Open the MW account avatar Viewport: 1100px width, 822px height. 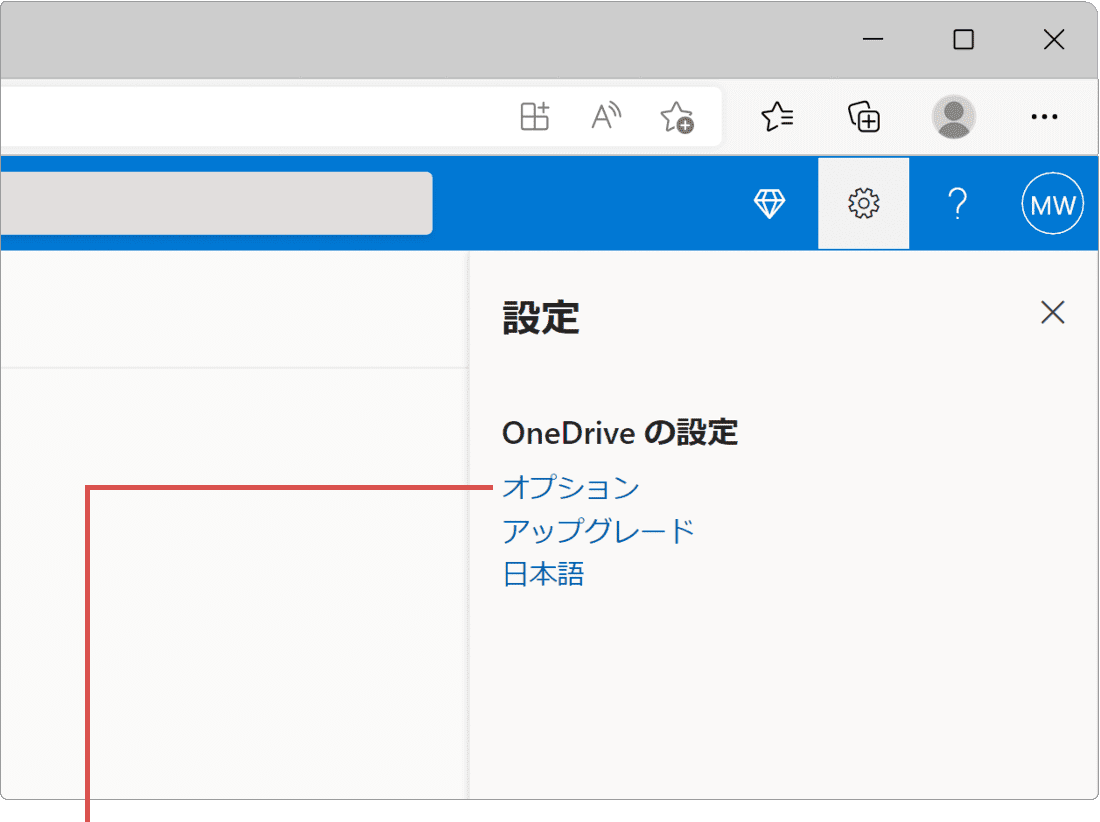click(x=1052, y=203)
